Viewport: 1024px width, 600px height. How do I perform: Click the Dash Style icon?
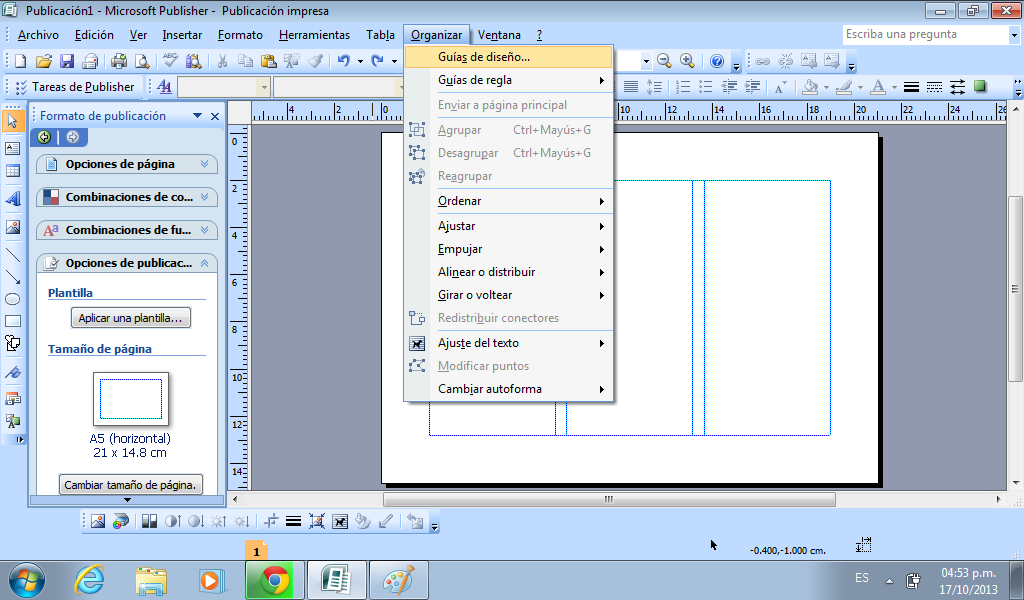click(935, 87)
